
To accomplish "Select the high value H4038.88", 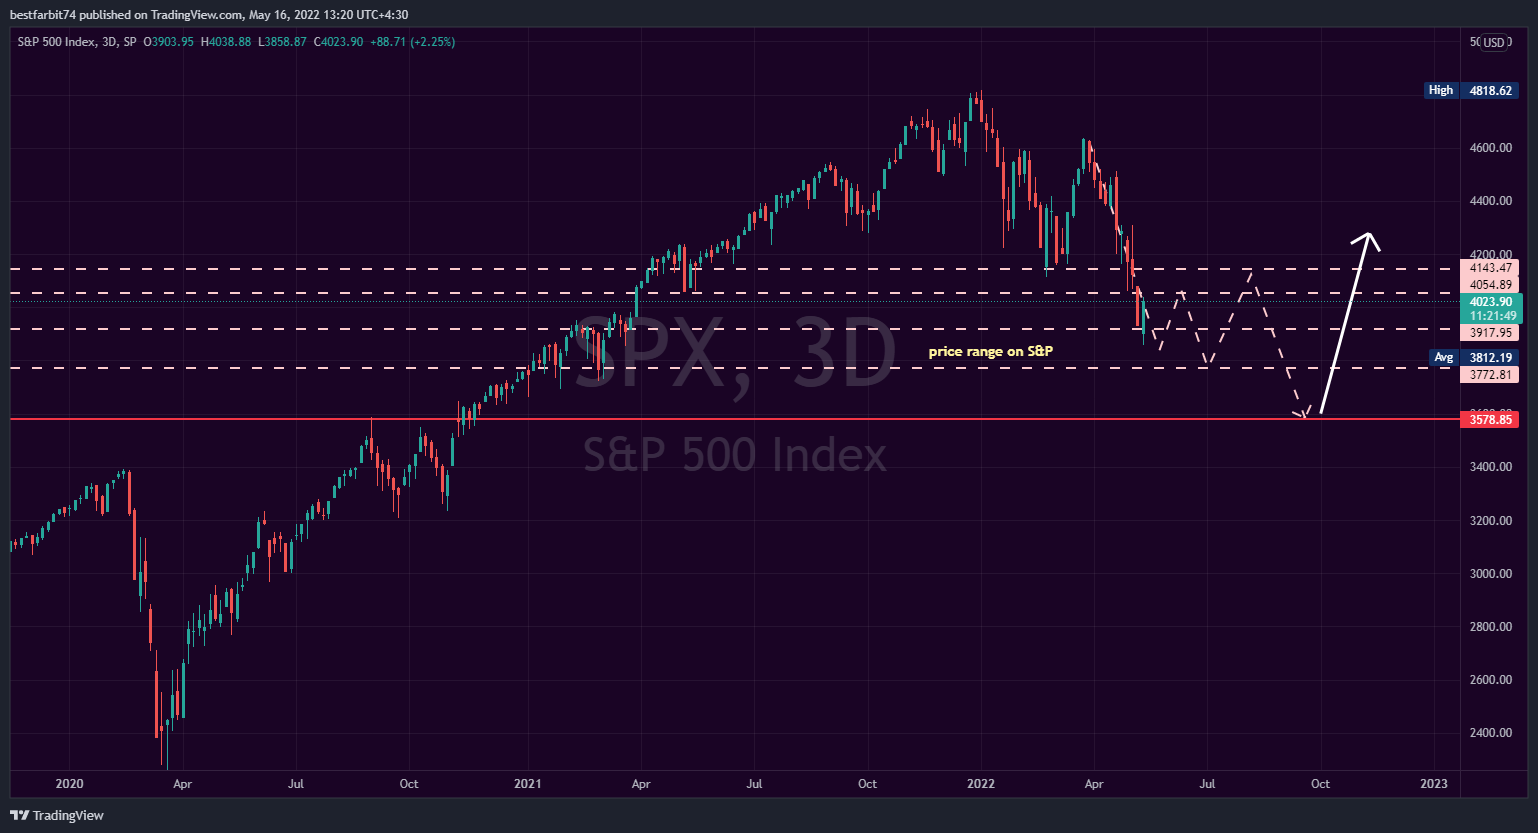I will 226,42.
